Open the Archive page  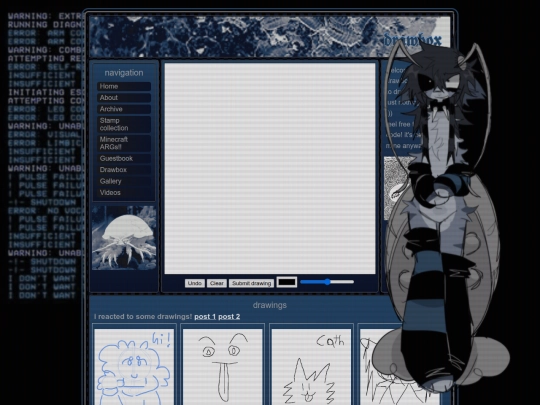click(124, 109)
